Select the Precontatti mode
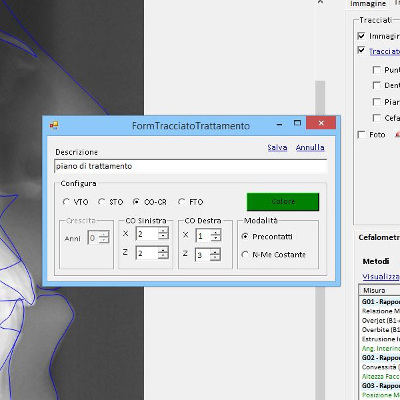 point(245,236)
